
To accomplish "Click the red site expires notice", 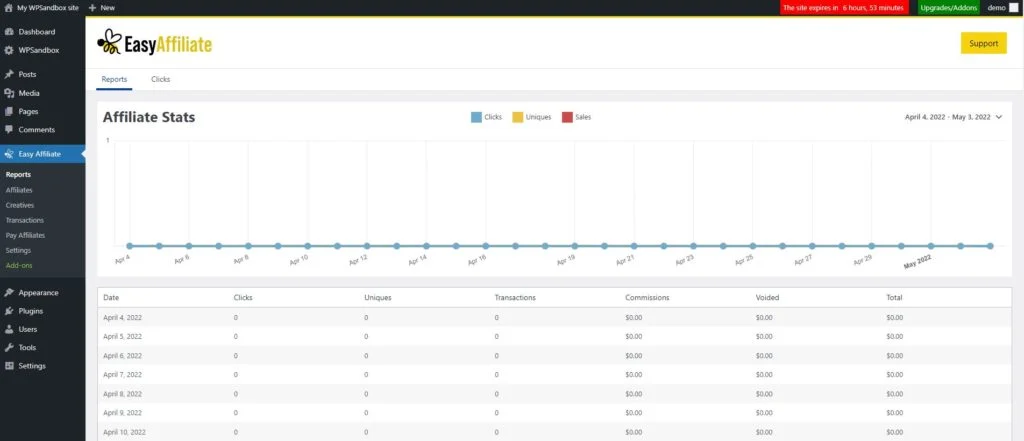I will tap(843, 8).
